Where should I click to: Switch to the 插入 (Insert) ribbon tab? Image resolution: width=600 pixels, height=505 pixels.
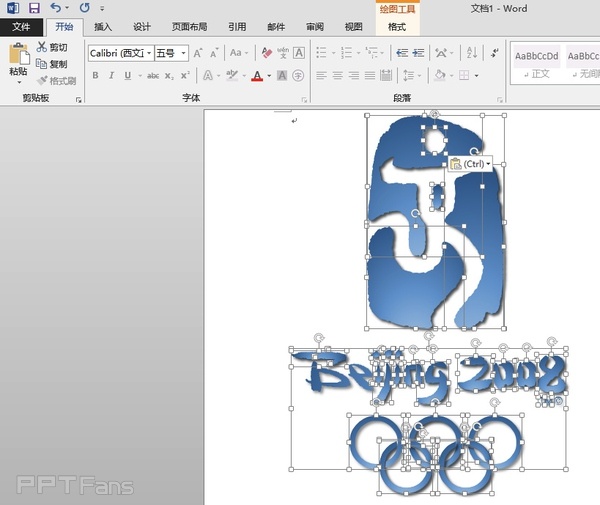click(103, 27)
